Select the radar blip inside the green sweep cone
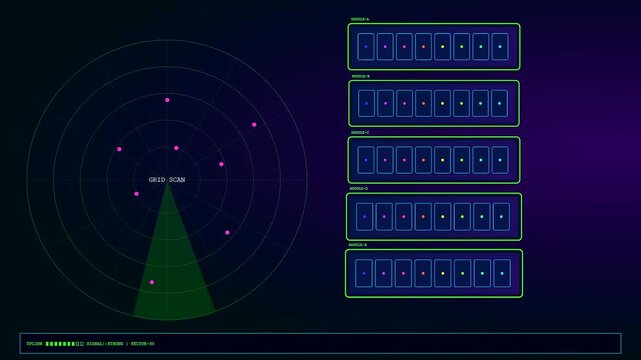641x360 pixels. (152, 282)
